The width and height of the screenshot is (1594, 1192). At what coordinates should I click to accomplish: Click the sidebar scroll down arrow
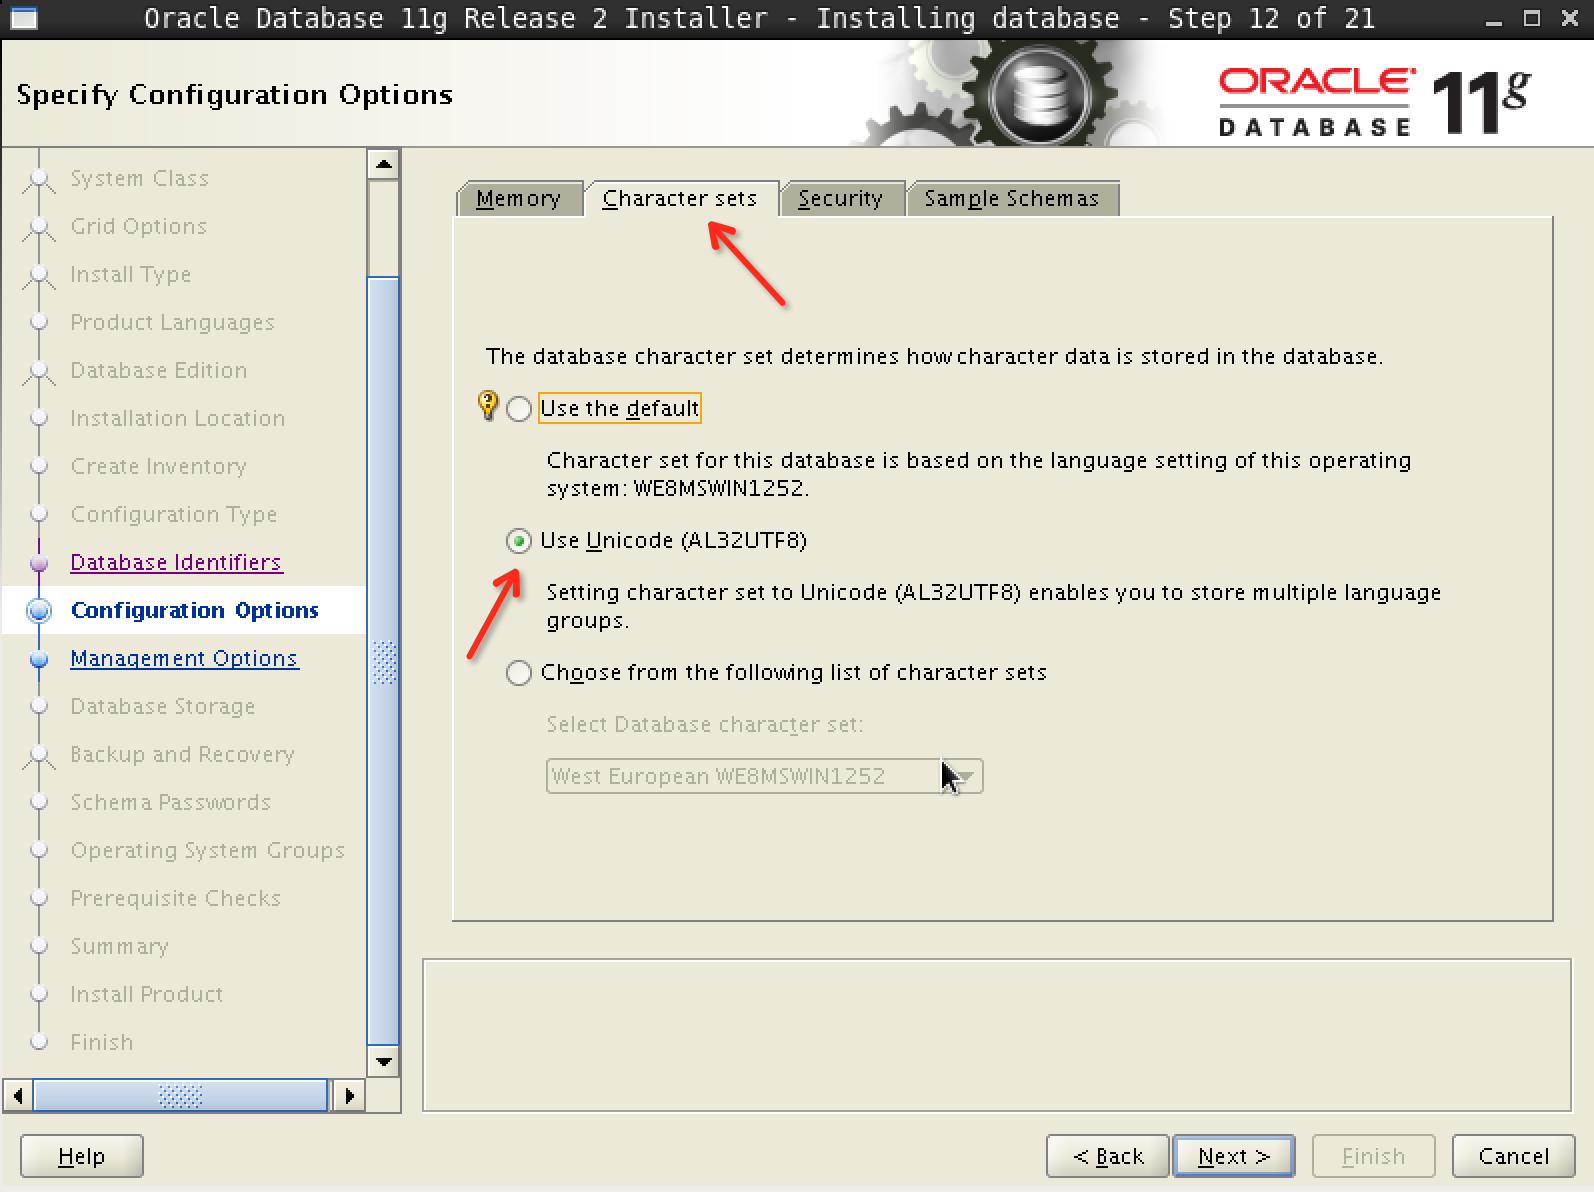click(384, 1061)
